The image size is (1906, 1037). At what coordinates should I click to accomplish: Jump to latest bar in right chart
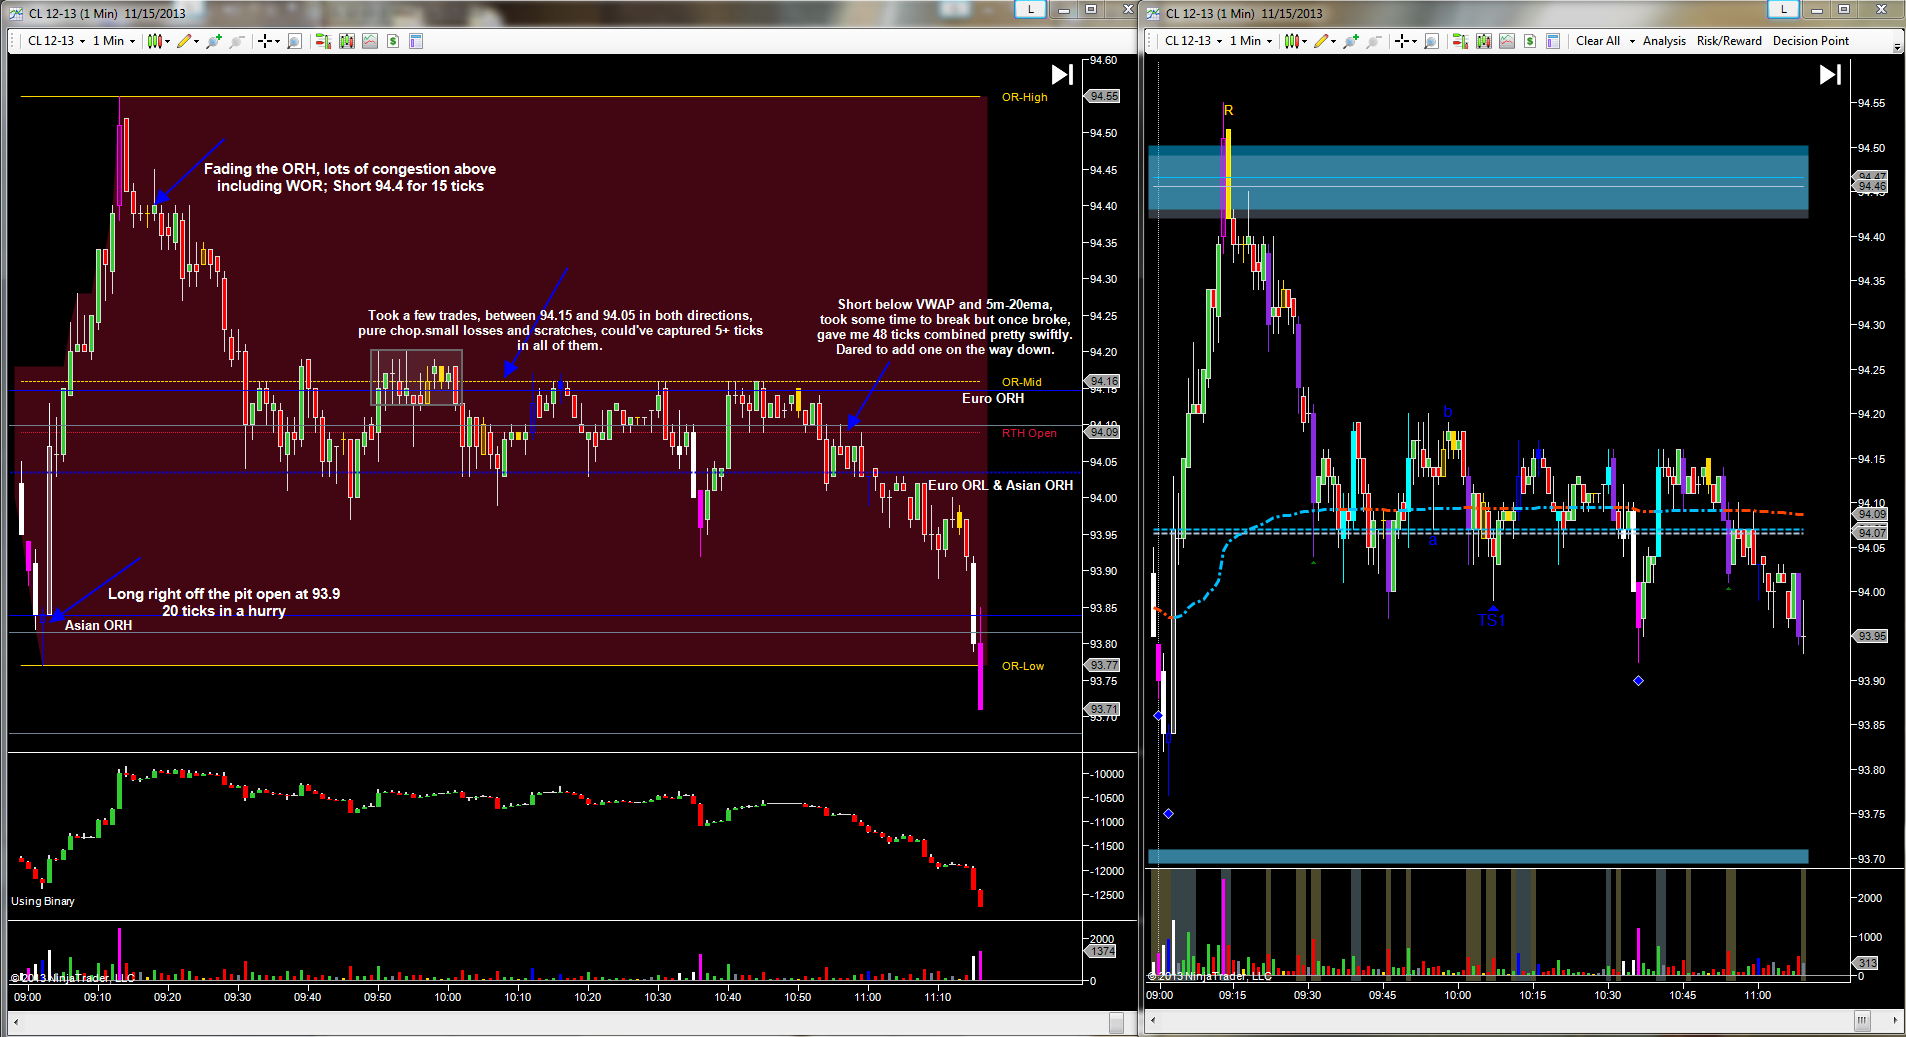[1830, 74]
